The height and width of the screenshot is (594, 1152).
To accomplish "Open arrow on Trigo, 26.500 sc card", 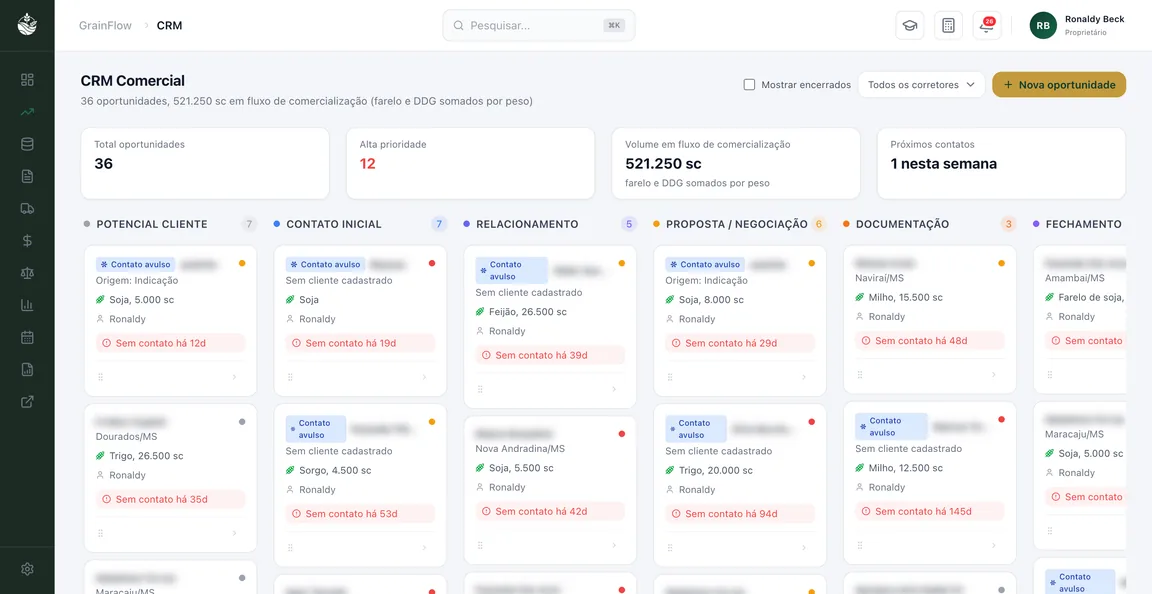I will click(234, 533).
